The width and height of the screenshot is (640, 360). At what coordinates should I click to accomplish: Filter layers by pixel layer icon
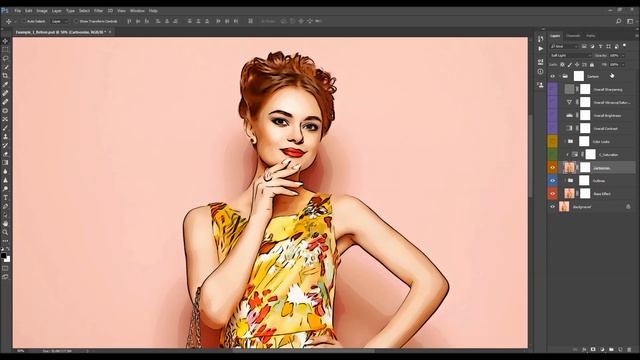(x=584, y=47)
